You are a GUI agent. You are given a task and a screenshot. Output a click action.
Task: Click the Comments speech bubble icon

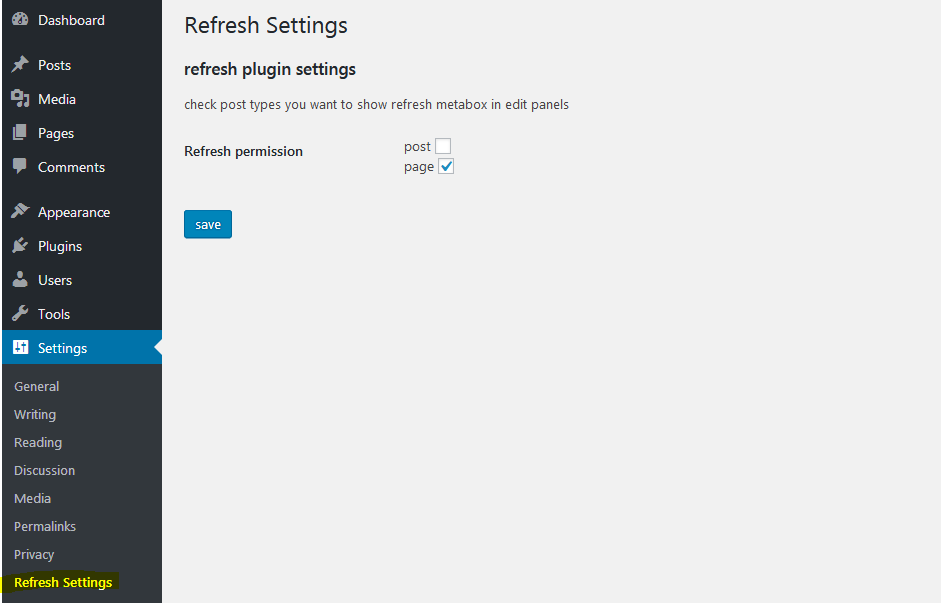pos(20,166)
